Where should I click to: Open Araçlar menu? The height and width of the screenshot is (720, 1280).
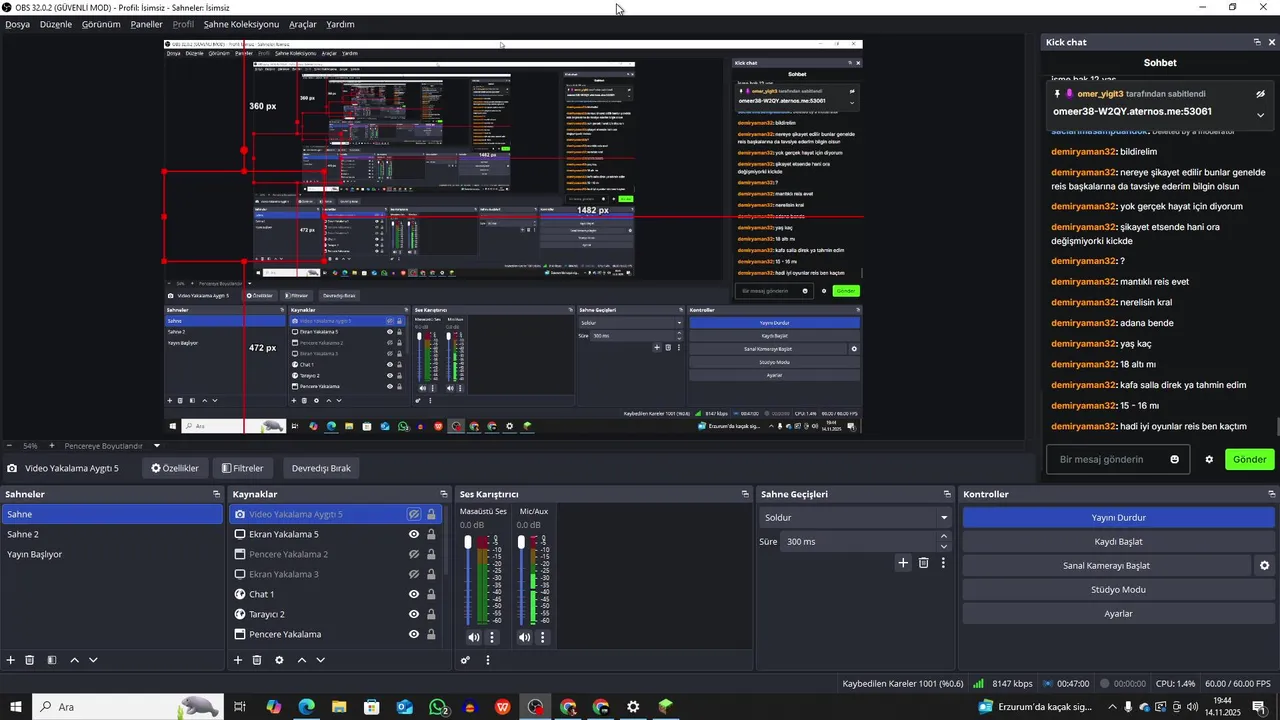(x=303, y=24)
